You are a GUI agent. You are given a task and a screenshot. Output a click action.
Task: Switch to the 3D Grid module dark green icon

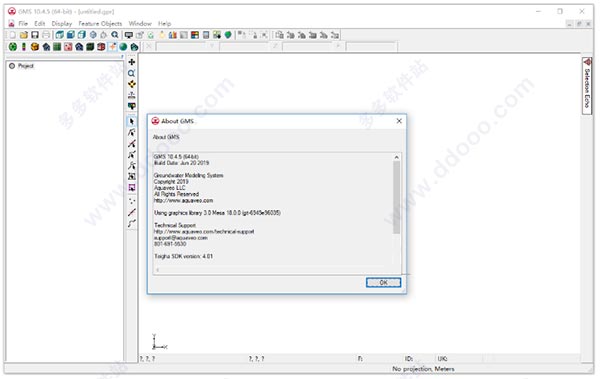[x=90, y=47]
